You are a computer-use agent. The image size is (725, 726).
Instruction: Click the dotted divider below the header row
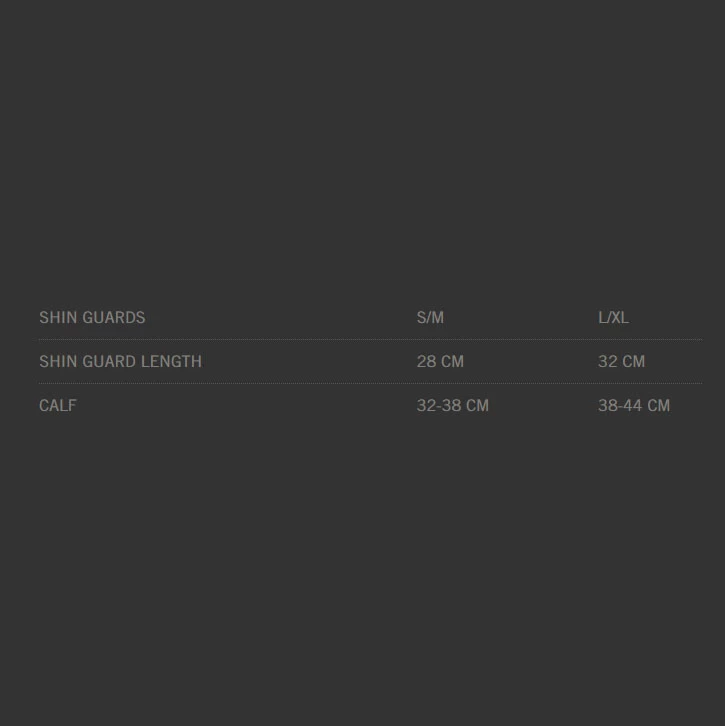pyautogui.click(x=370, y=340)
